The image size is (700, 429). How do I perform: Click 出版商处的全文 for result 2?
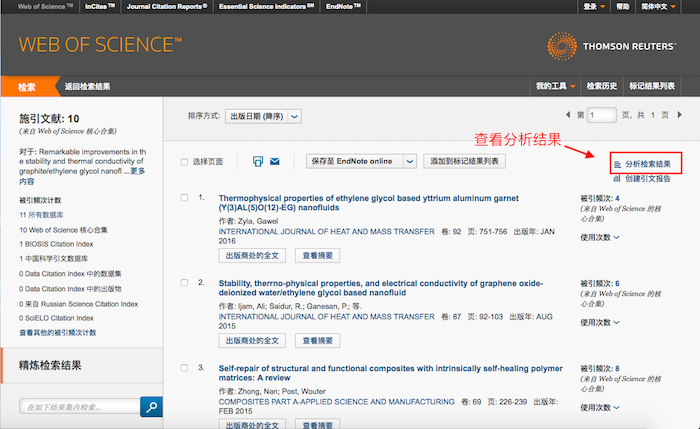click(252, 341)
